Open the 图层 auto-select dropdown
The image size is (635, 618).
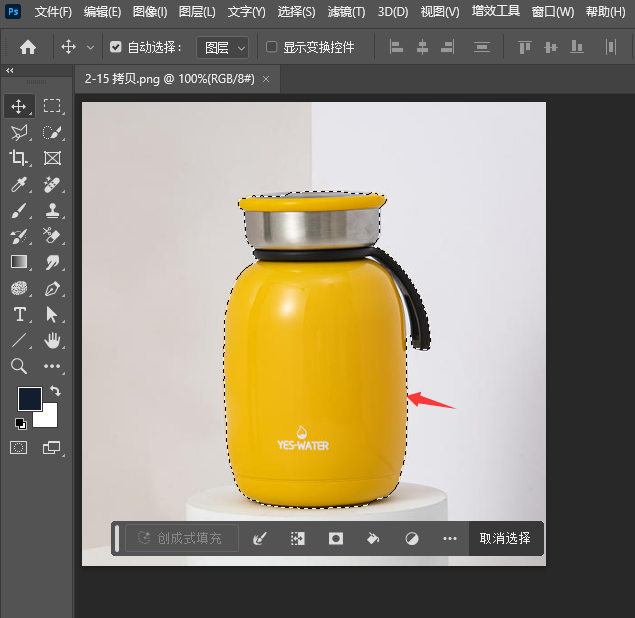coord(221,47)
